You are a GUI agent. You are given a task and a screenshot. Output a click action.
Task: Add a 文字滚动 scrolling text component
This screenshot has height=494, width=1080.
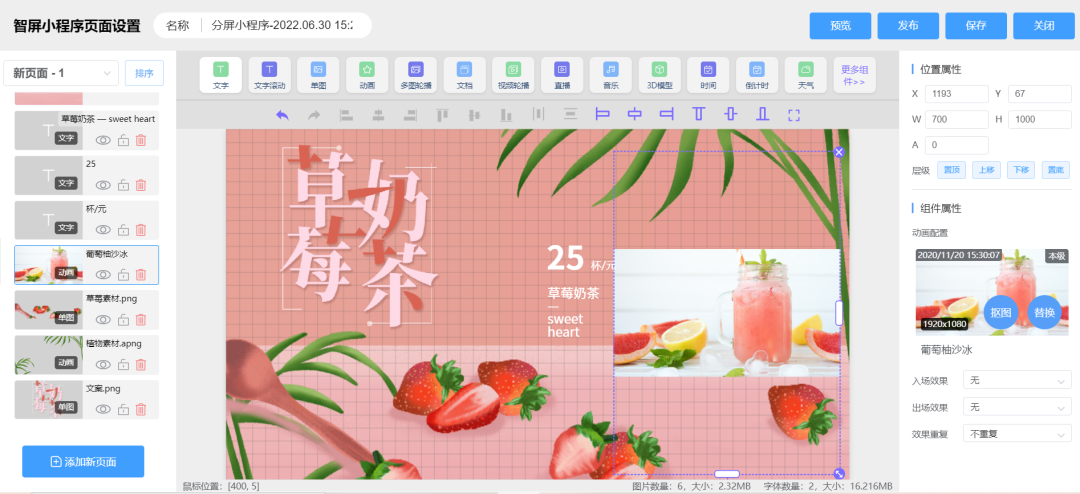[x=269, y=75]
